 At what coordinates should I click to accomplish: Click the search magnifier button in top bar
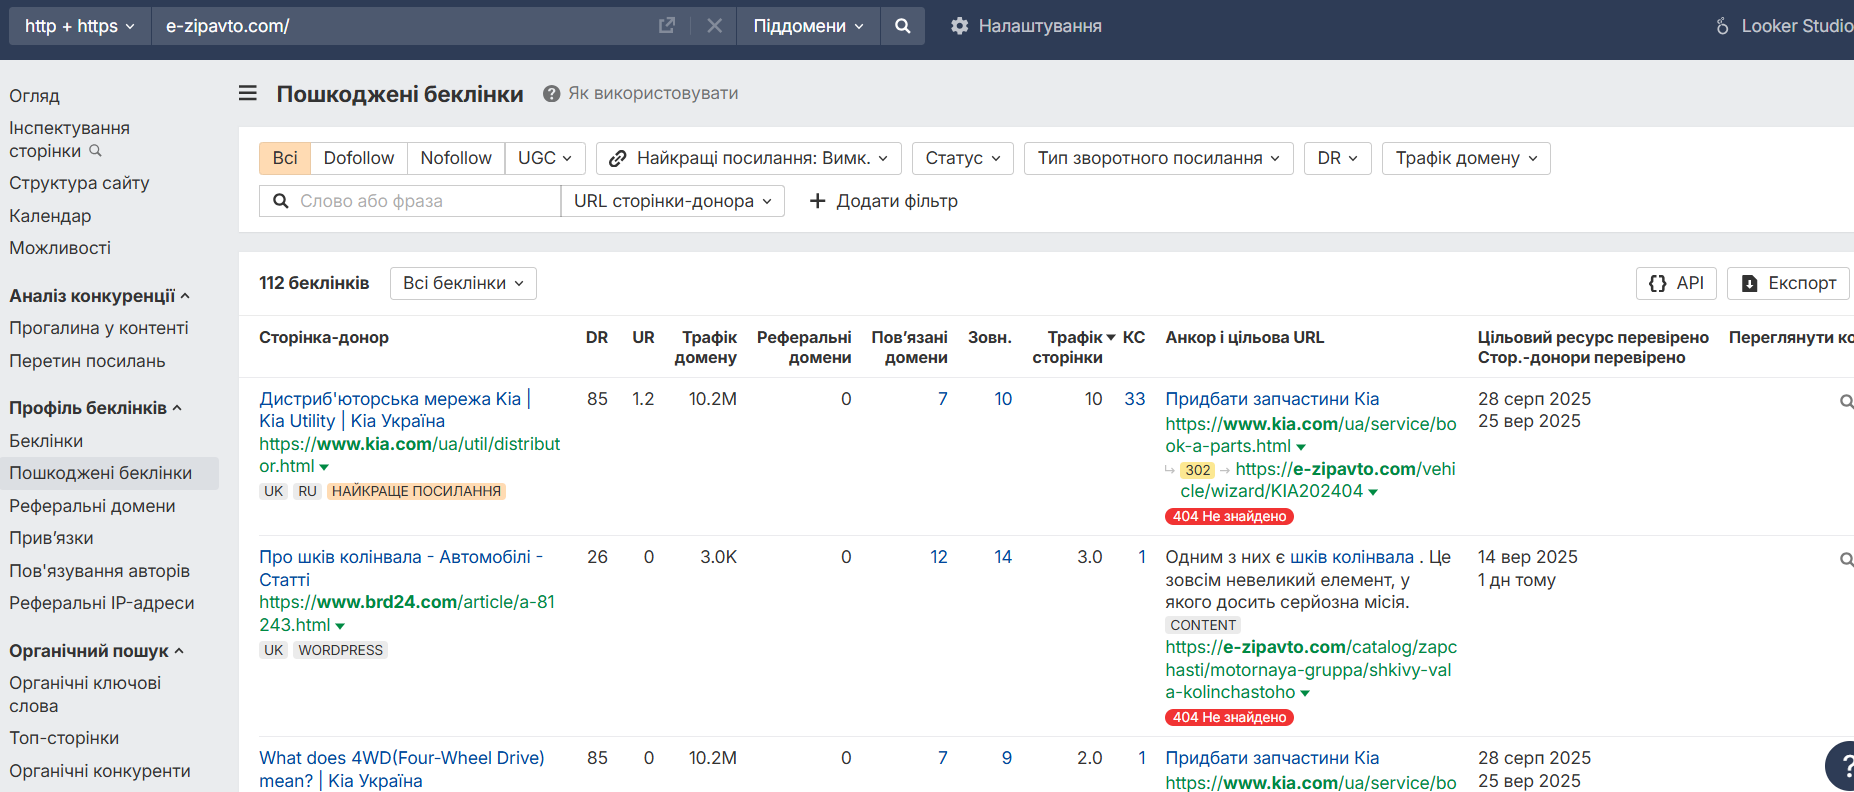click(903, 26)
